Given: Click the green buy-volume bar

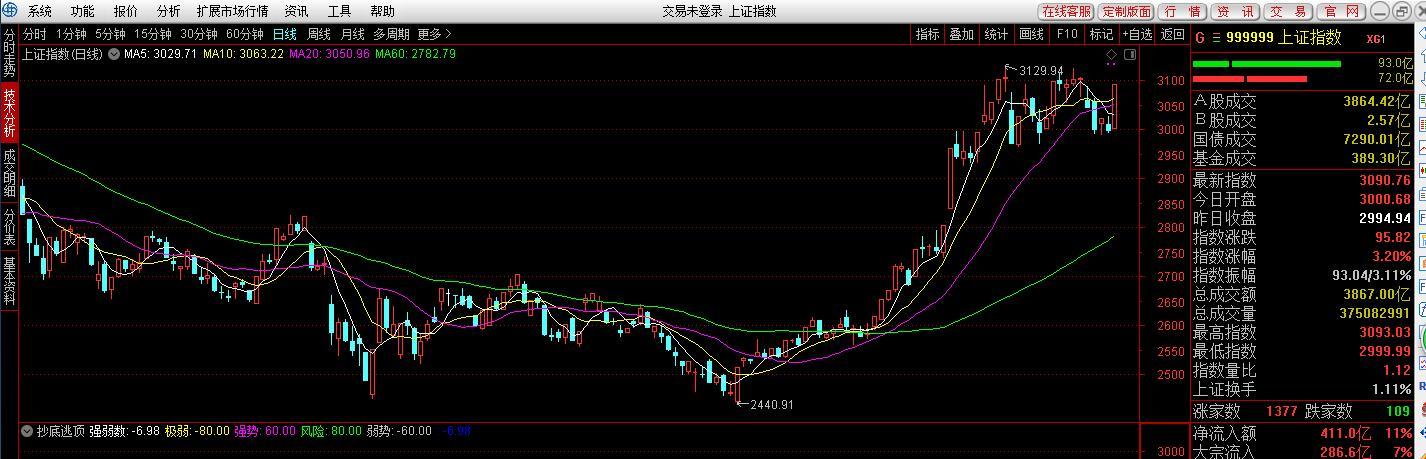Looking at the screenshot, I should (1267, 64).
